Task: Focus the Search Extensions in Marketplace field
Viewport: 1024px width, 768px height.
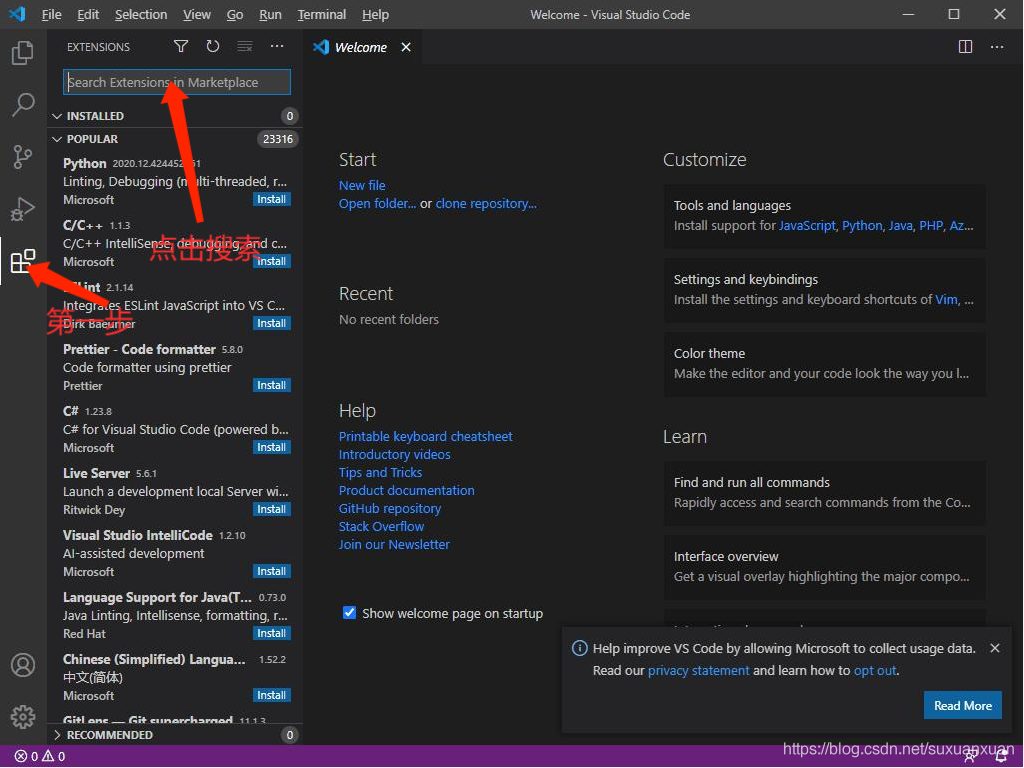Action: tap(177, 82)
